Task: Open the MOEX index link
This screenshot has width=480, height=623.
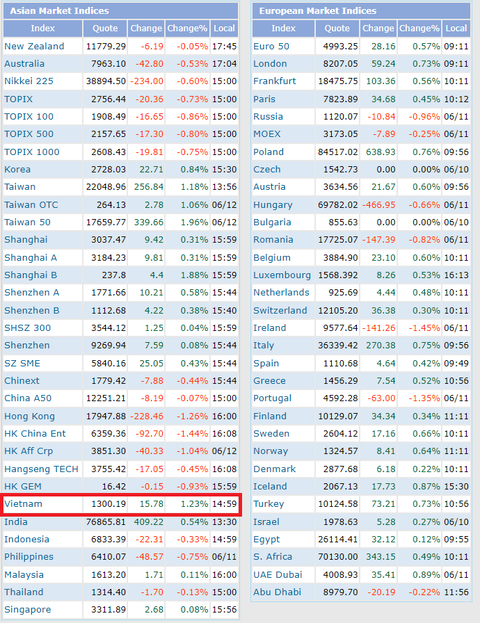Action: tap(267, 134)
